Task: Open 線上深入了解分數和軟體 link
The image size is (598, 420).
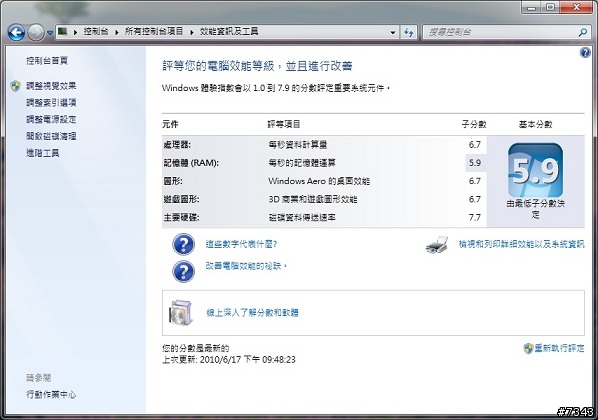Action: (x=252, y=313)
